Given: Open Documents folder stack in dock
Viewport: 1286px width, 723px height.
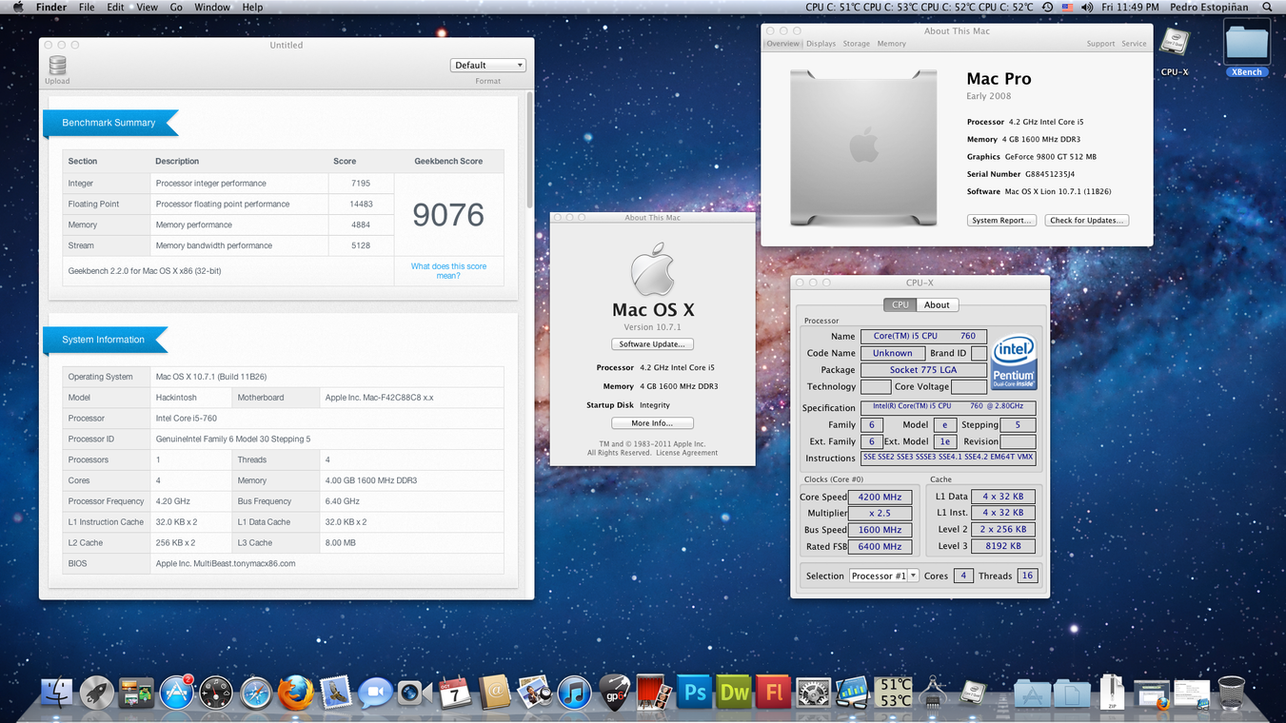Looking at the screenshot, I should pos(1071,692).
